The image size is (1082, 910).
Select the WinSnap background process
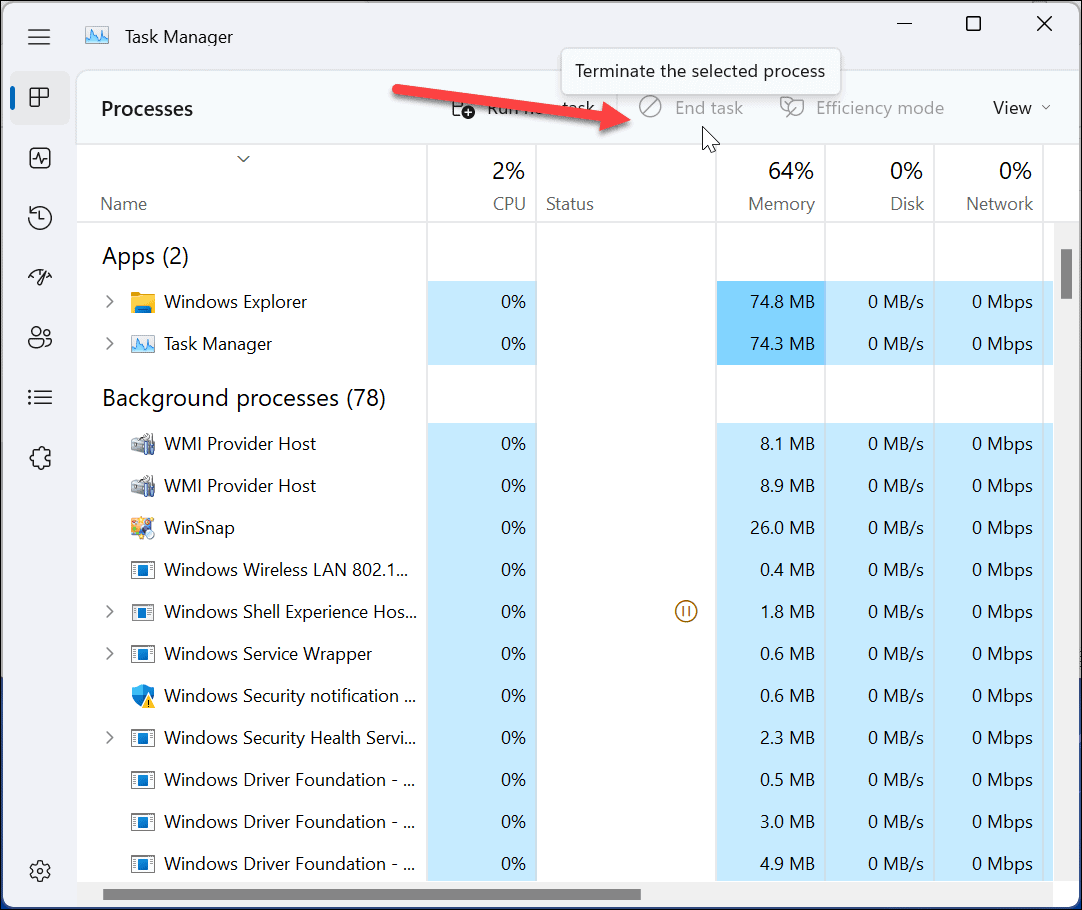coord(199,528)
